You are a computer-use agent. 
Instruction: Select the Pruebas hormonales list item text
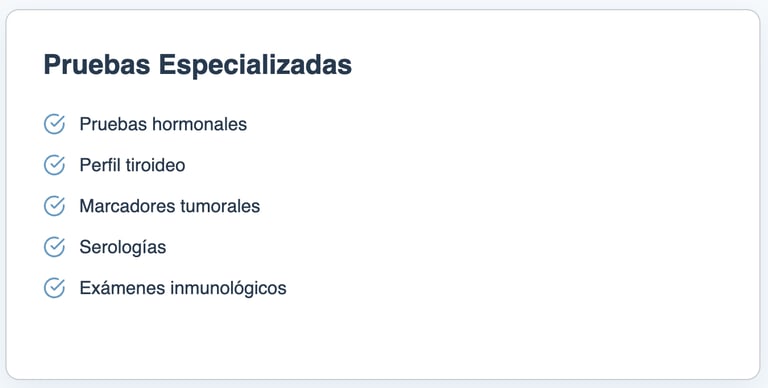[x=163, y=124]
